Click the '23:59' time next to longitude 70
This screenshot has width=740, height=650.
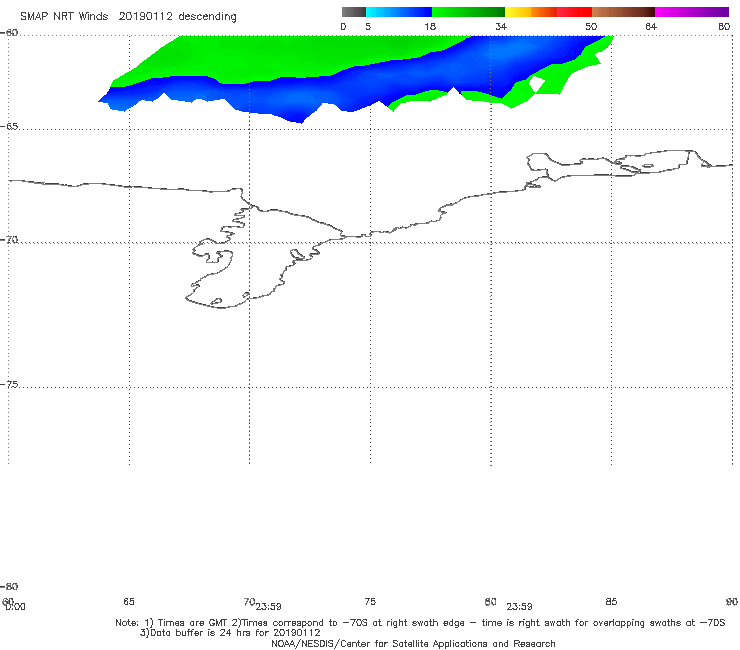coord(269,607)
